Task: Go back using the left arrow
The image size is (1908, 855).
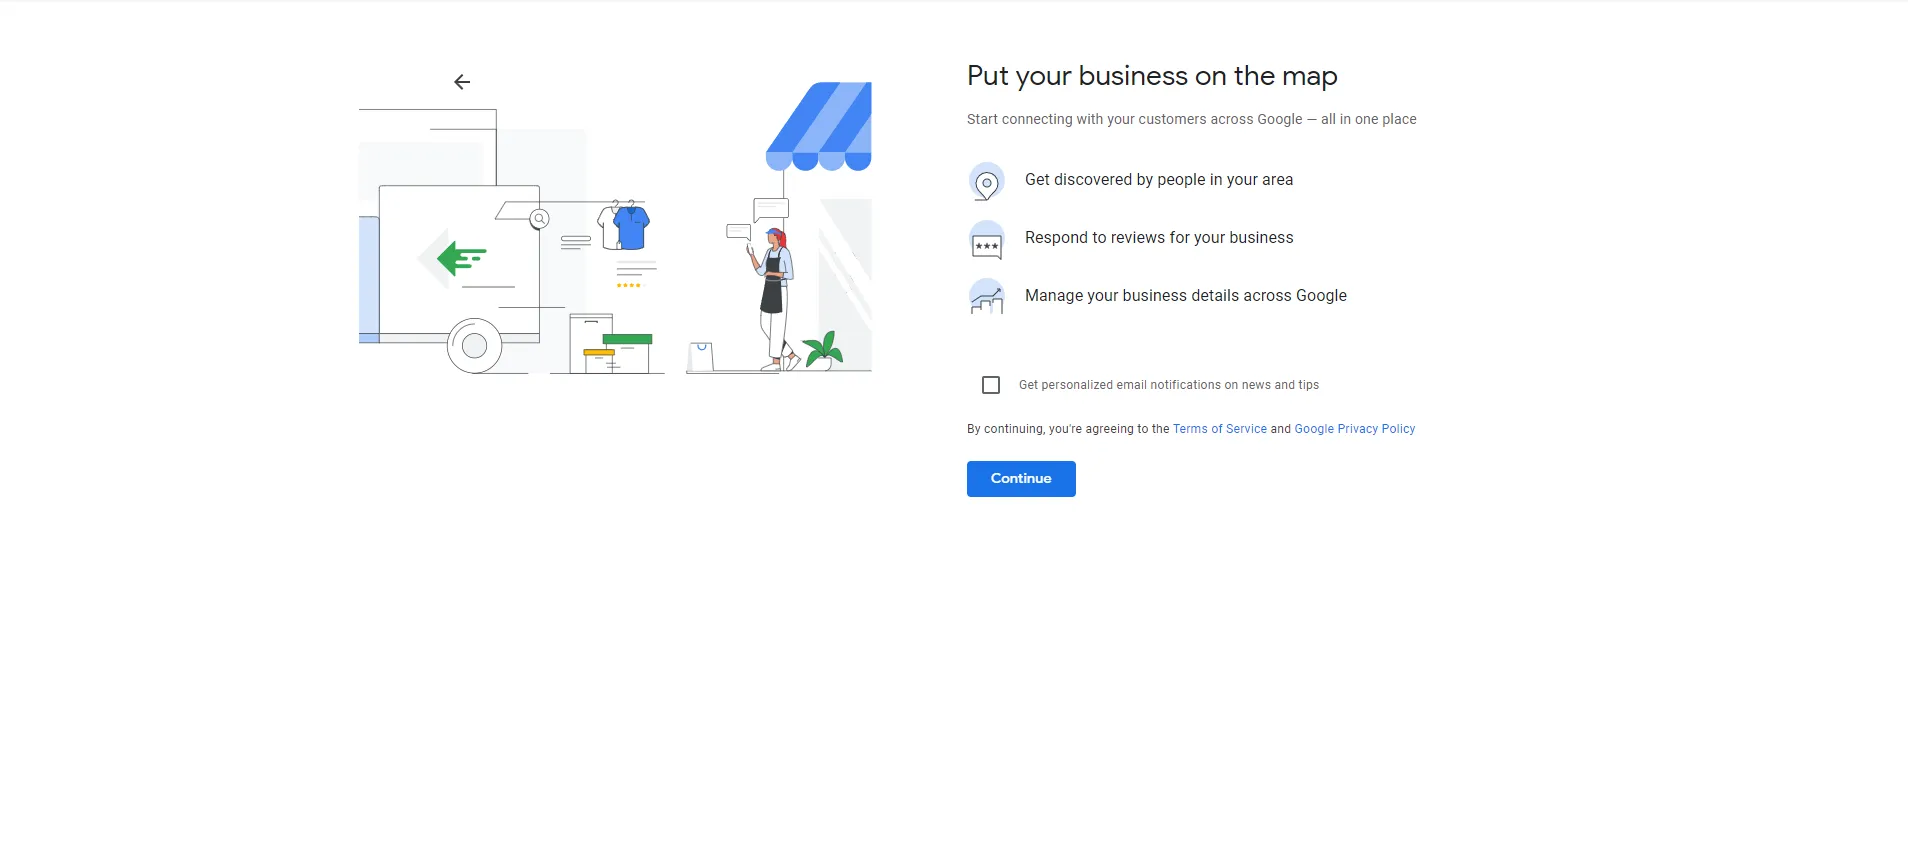Action: coord(462,82)
